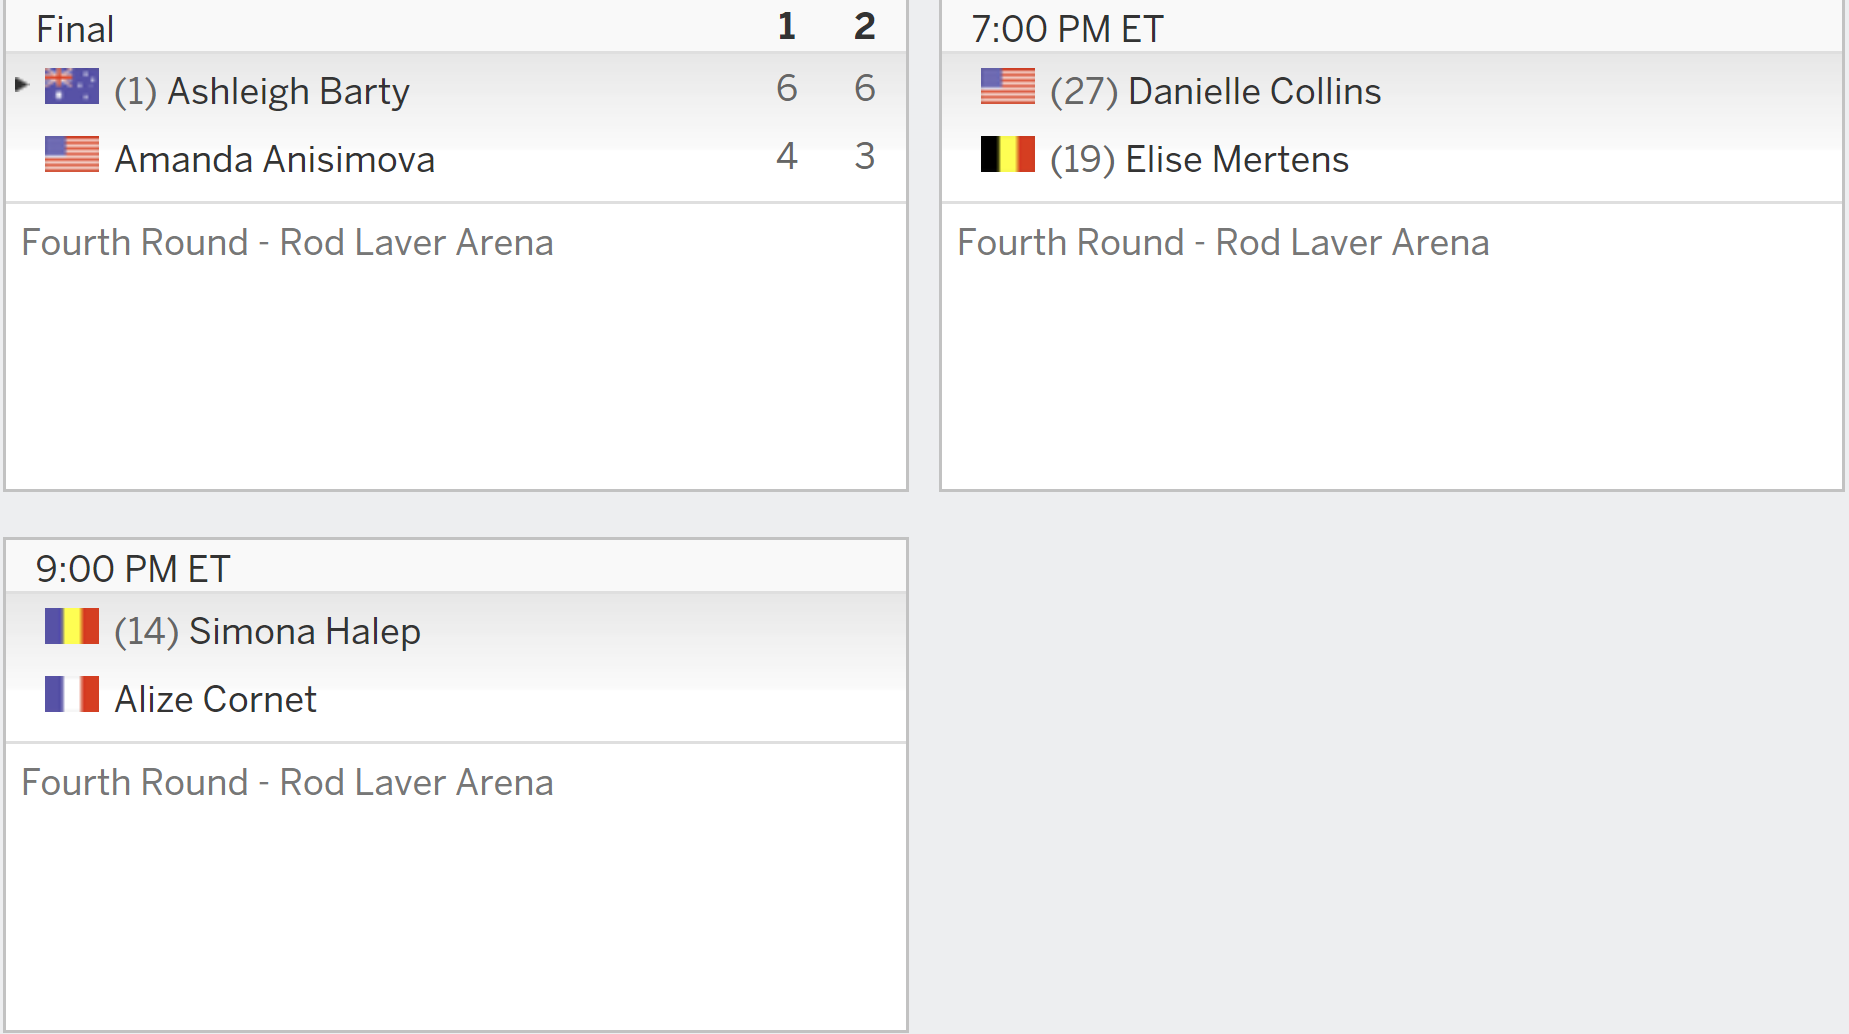Viewport: 1849px width, 1034px height.
Task: Click the French flag beside Alize Cornet
Action: 72,694
